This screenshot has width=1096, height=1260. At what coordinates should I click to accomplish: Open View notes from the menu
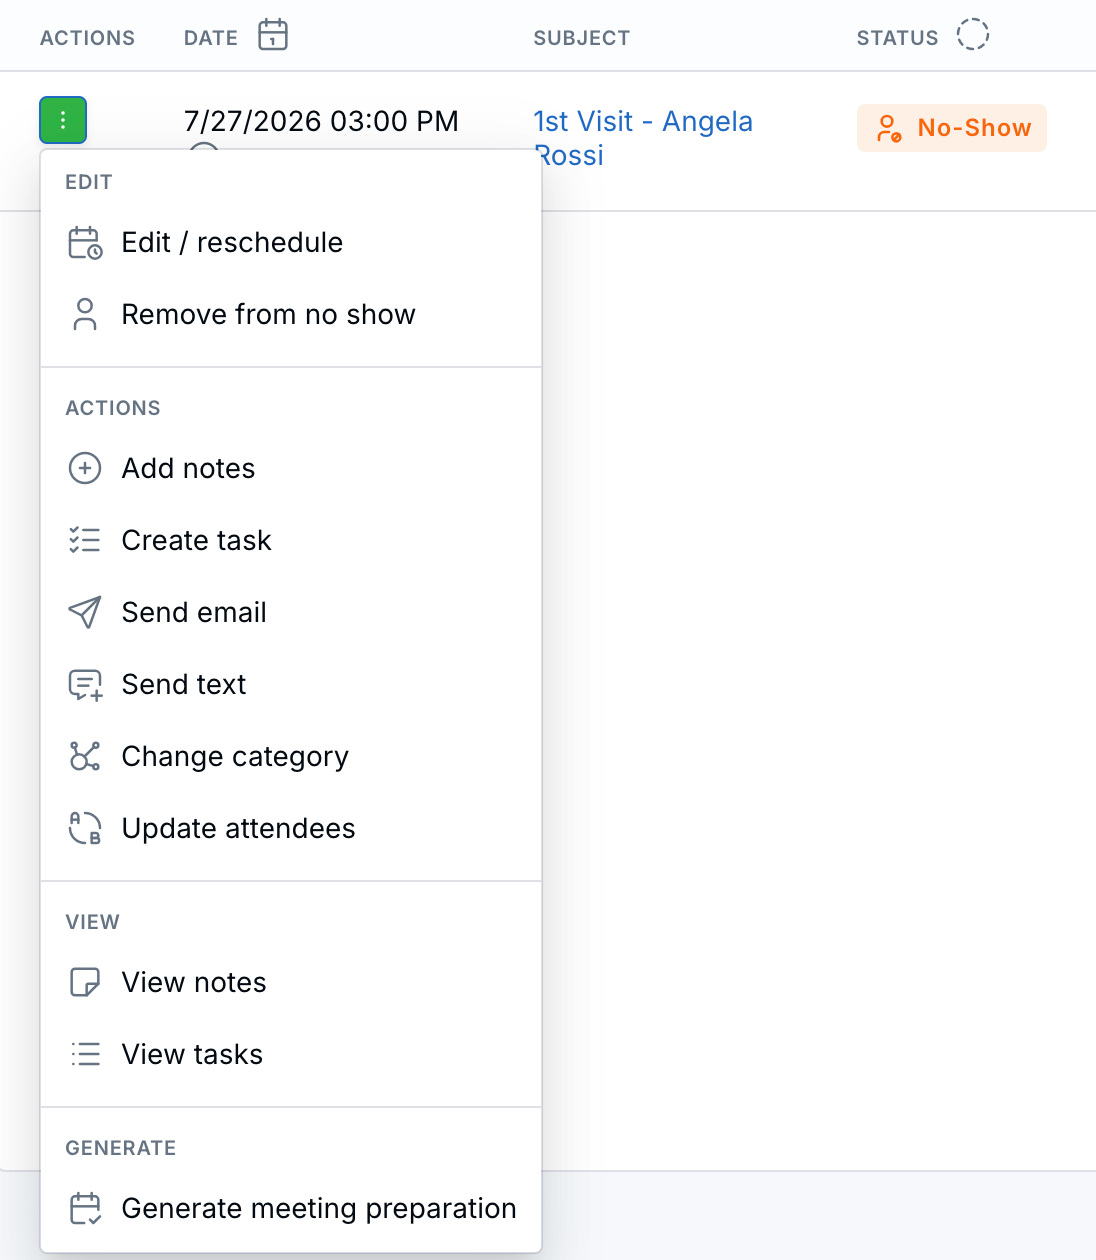point(291,982)
